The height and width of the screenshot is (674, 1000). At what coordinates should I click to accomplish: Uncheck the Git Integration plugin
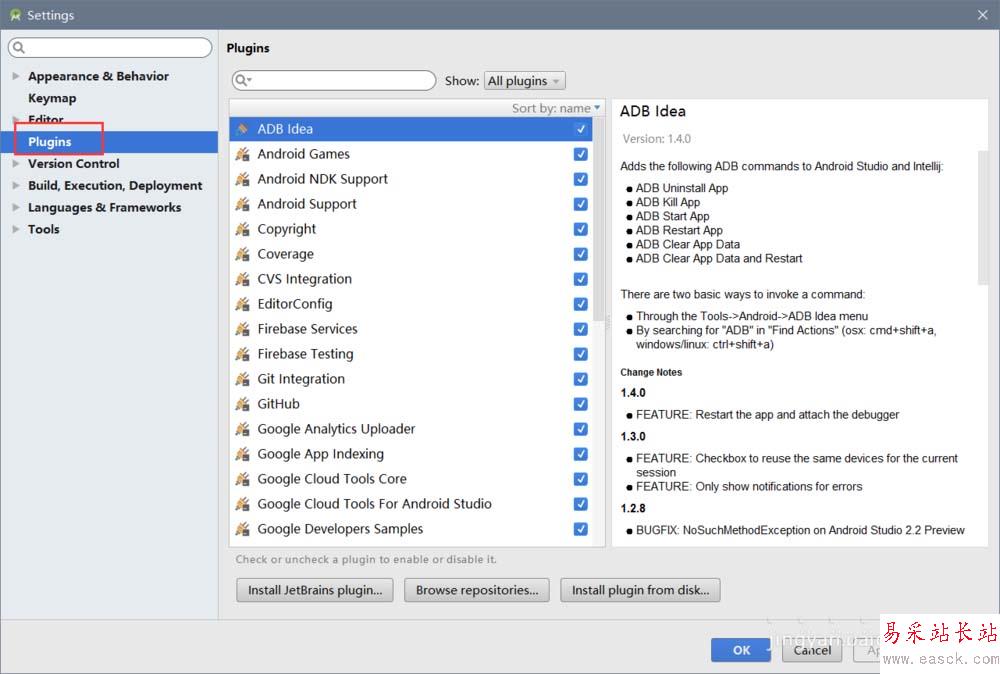coord(580,379)
